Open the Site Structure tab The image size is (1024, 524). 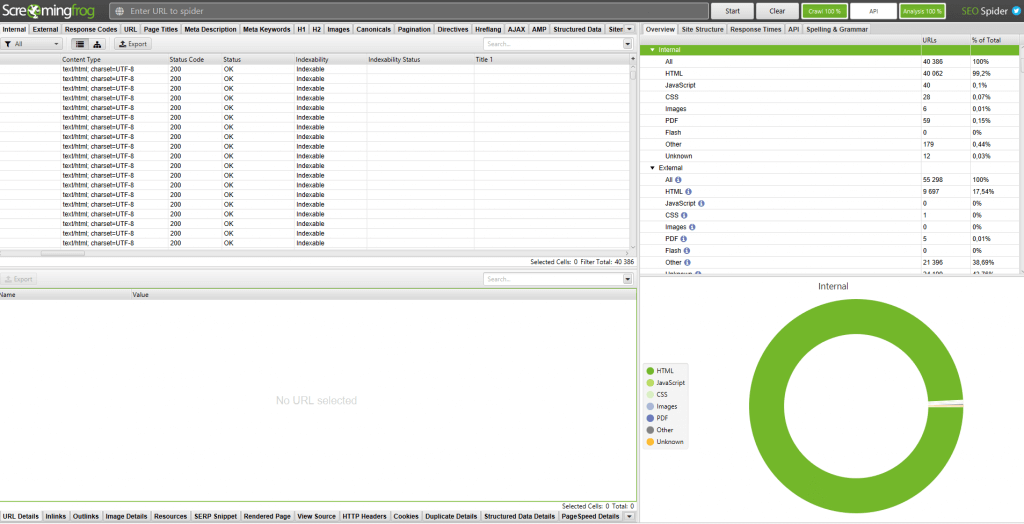point(702,29)
